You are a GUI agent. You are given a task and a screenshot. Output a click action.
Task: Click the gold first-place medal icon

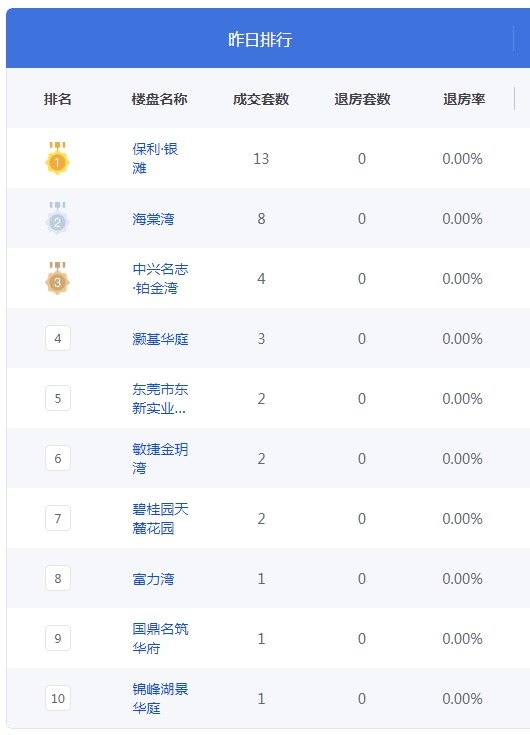click(57, 158)
